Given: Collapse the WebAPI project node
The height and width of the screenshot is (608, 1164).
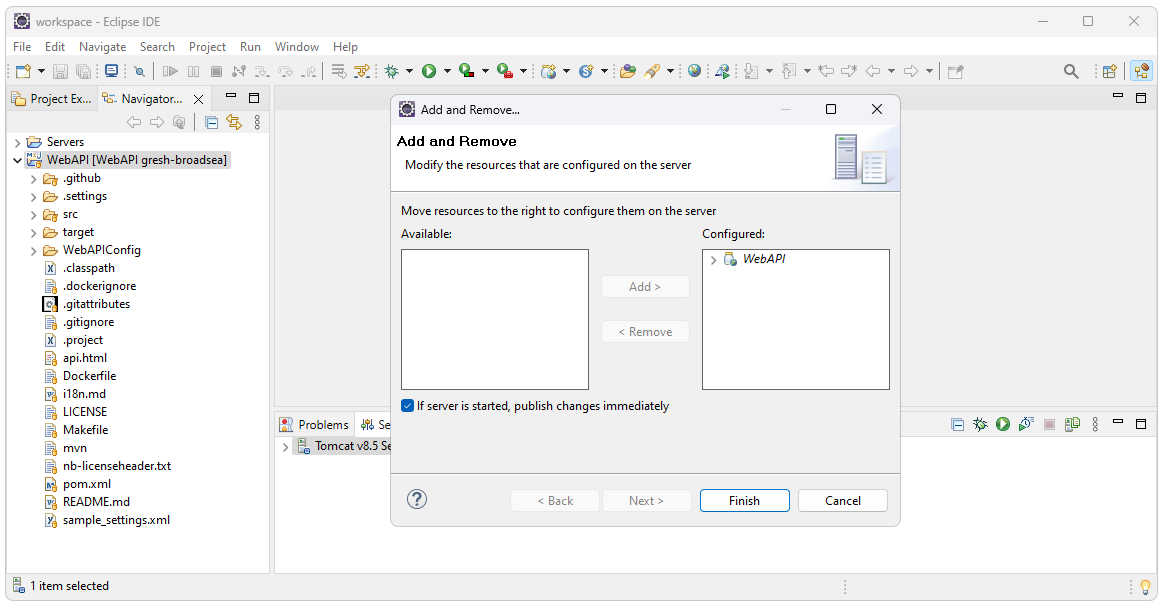Looking at the screenshot, I should pos(18,160).
